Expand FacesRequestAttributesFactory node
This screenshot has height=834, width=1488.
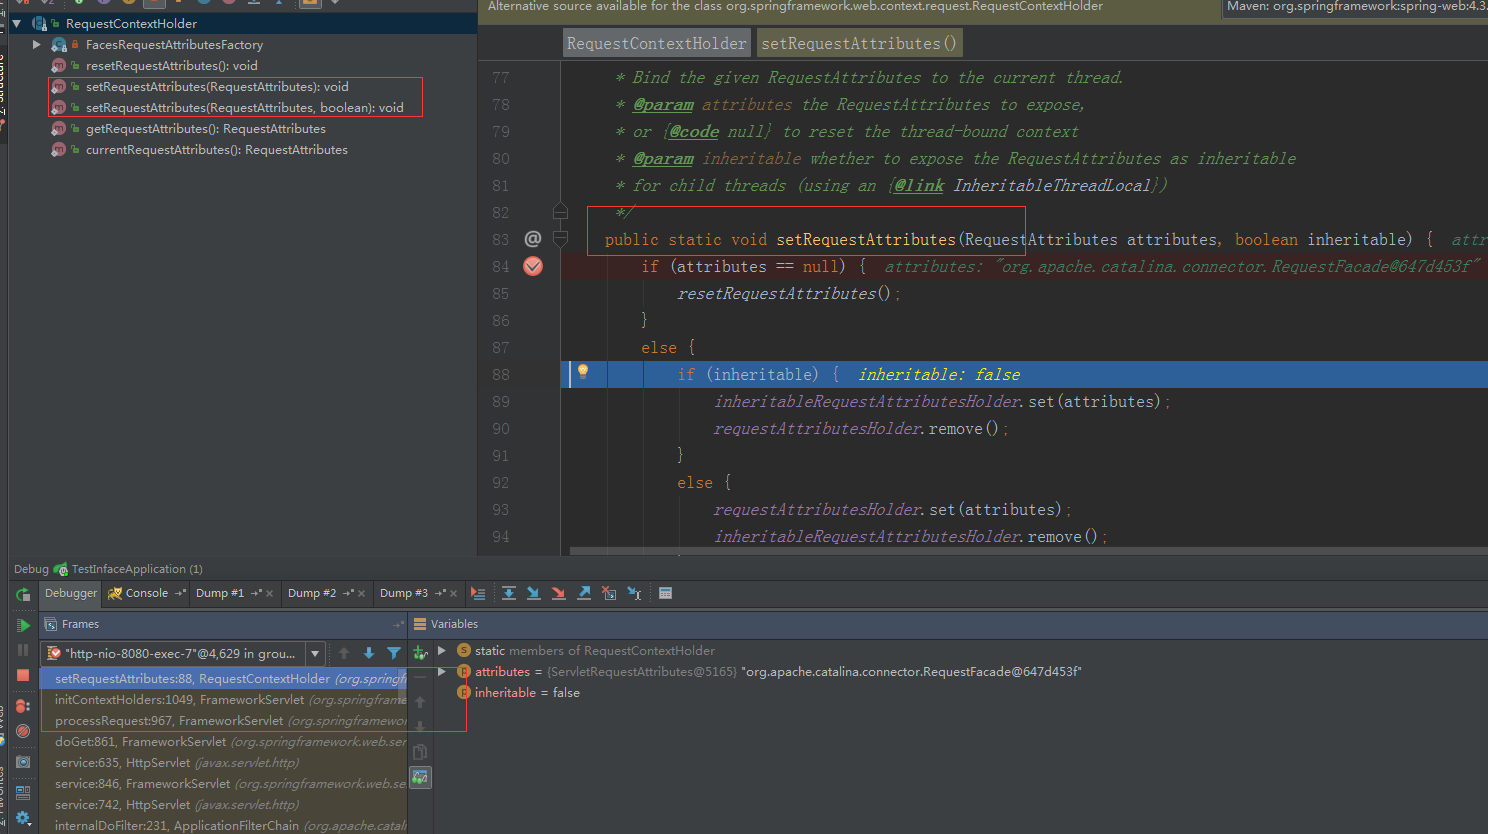(37, 45)
